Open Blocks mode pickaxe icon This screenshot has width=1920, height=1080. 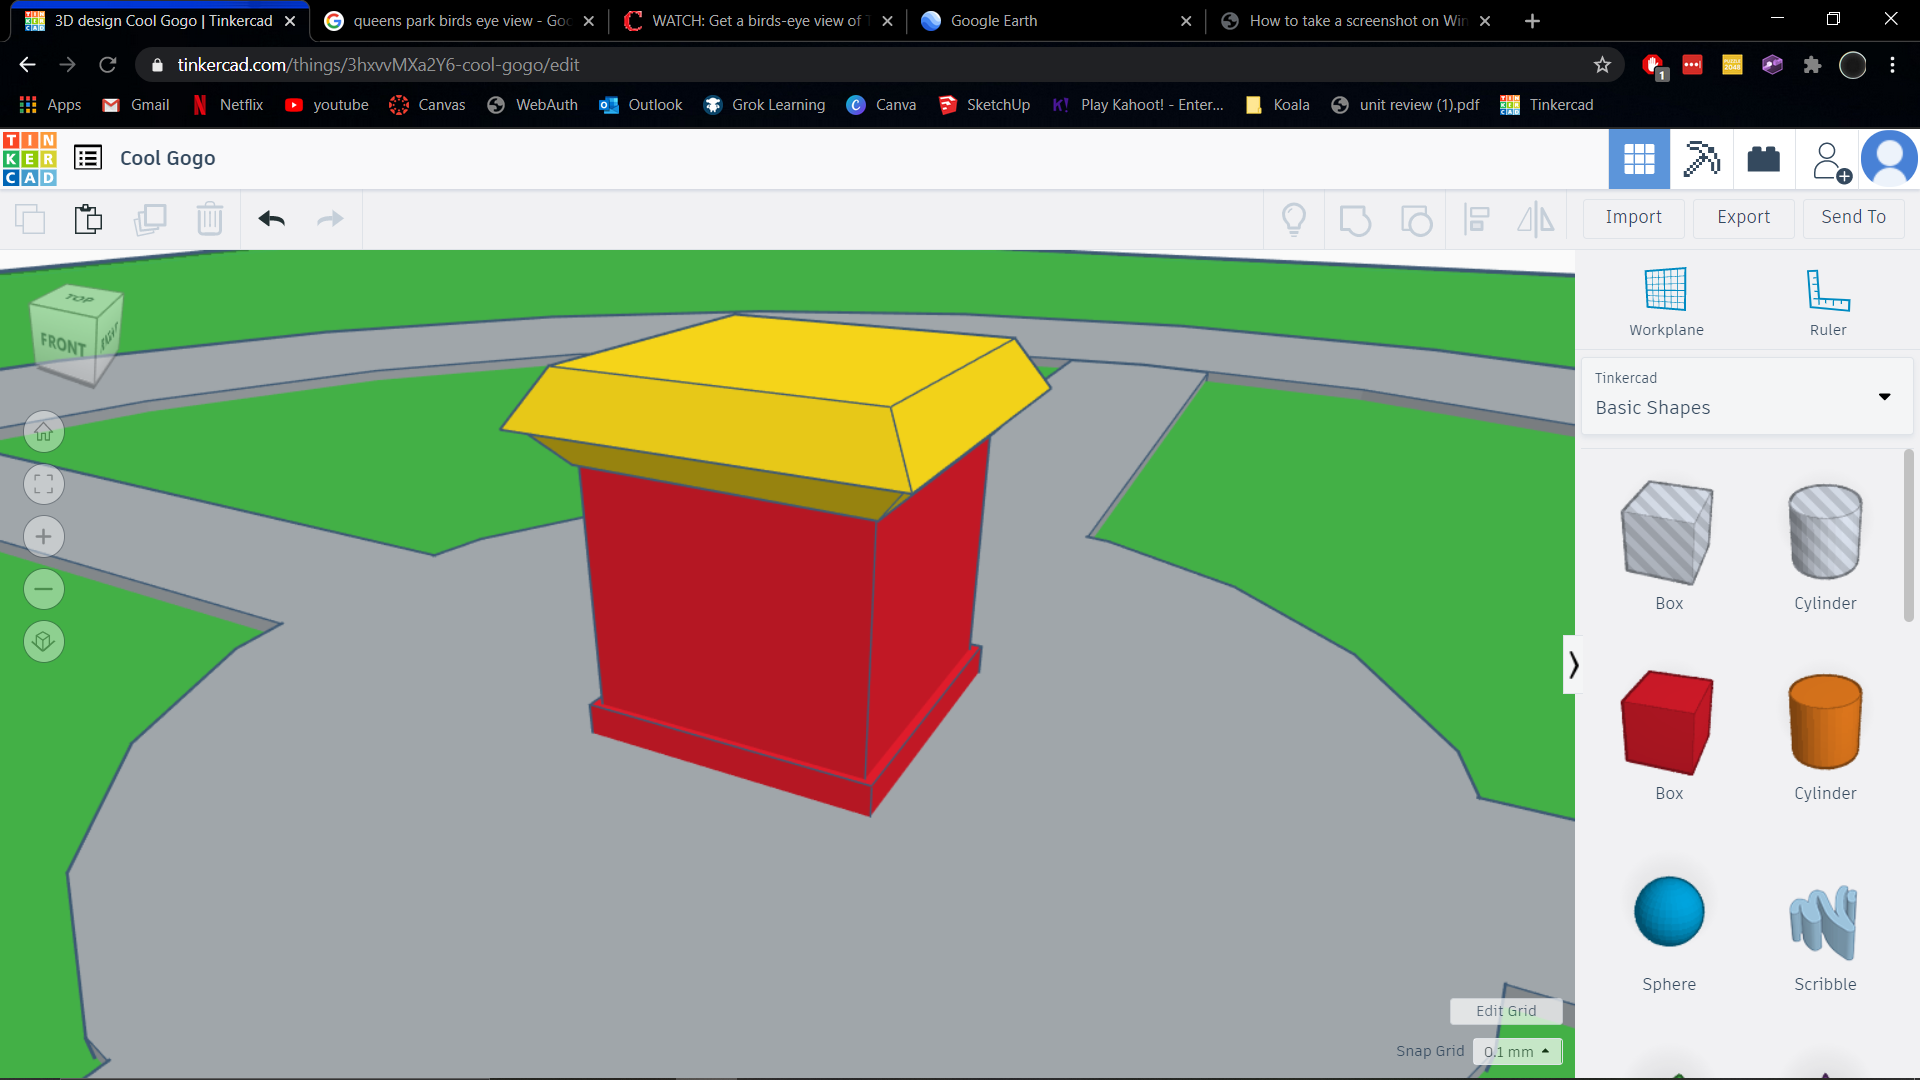point(1701,158)
